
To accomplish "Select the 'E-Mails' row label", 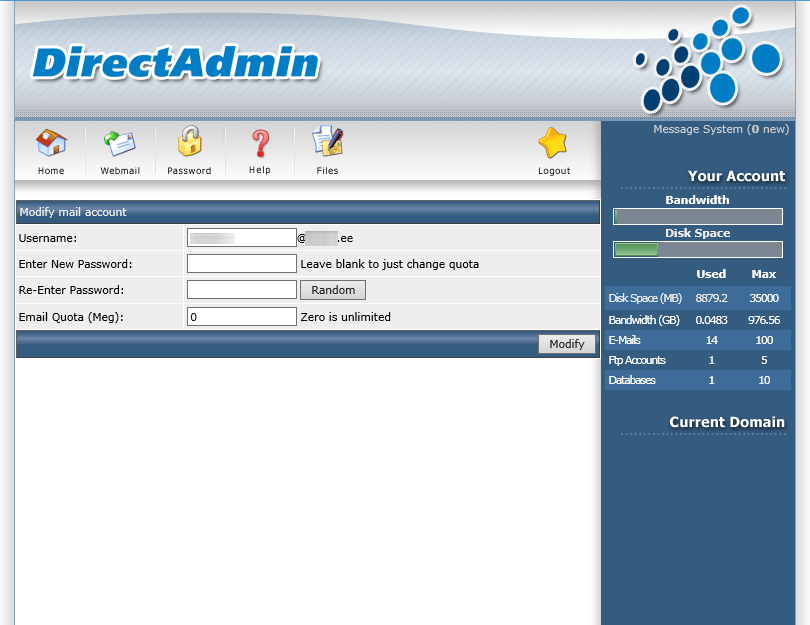I will click(x=625, y=340).
